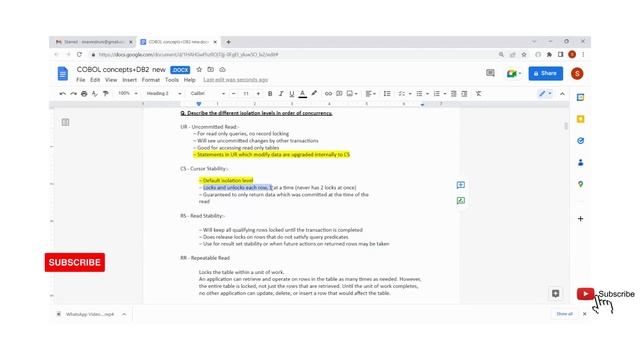Undo the last edit
This screenshot has height=360, width=640.
coord(62,94)
